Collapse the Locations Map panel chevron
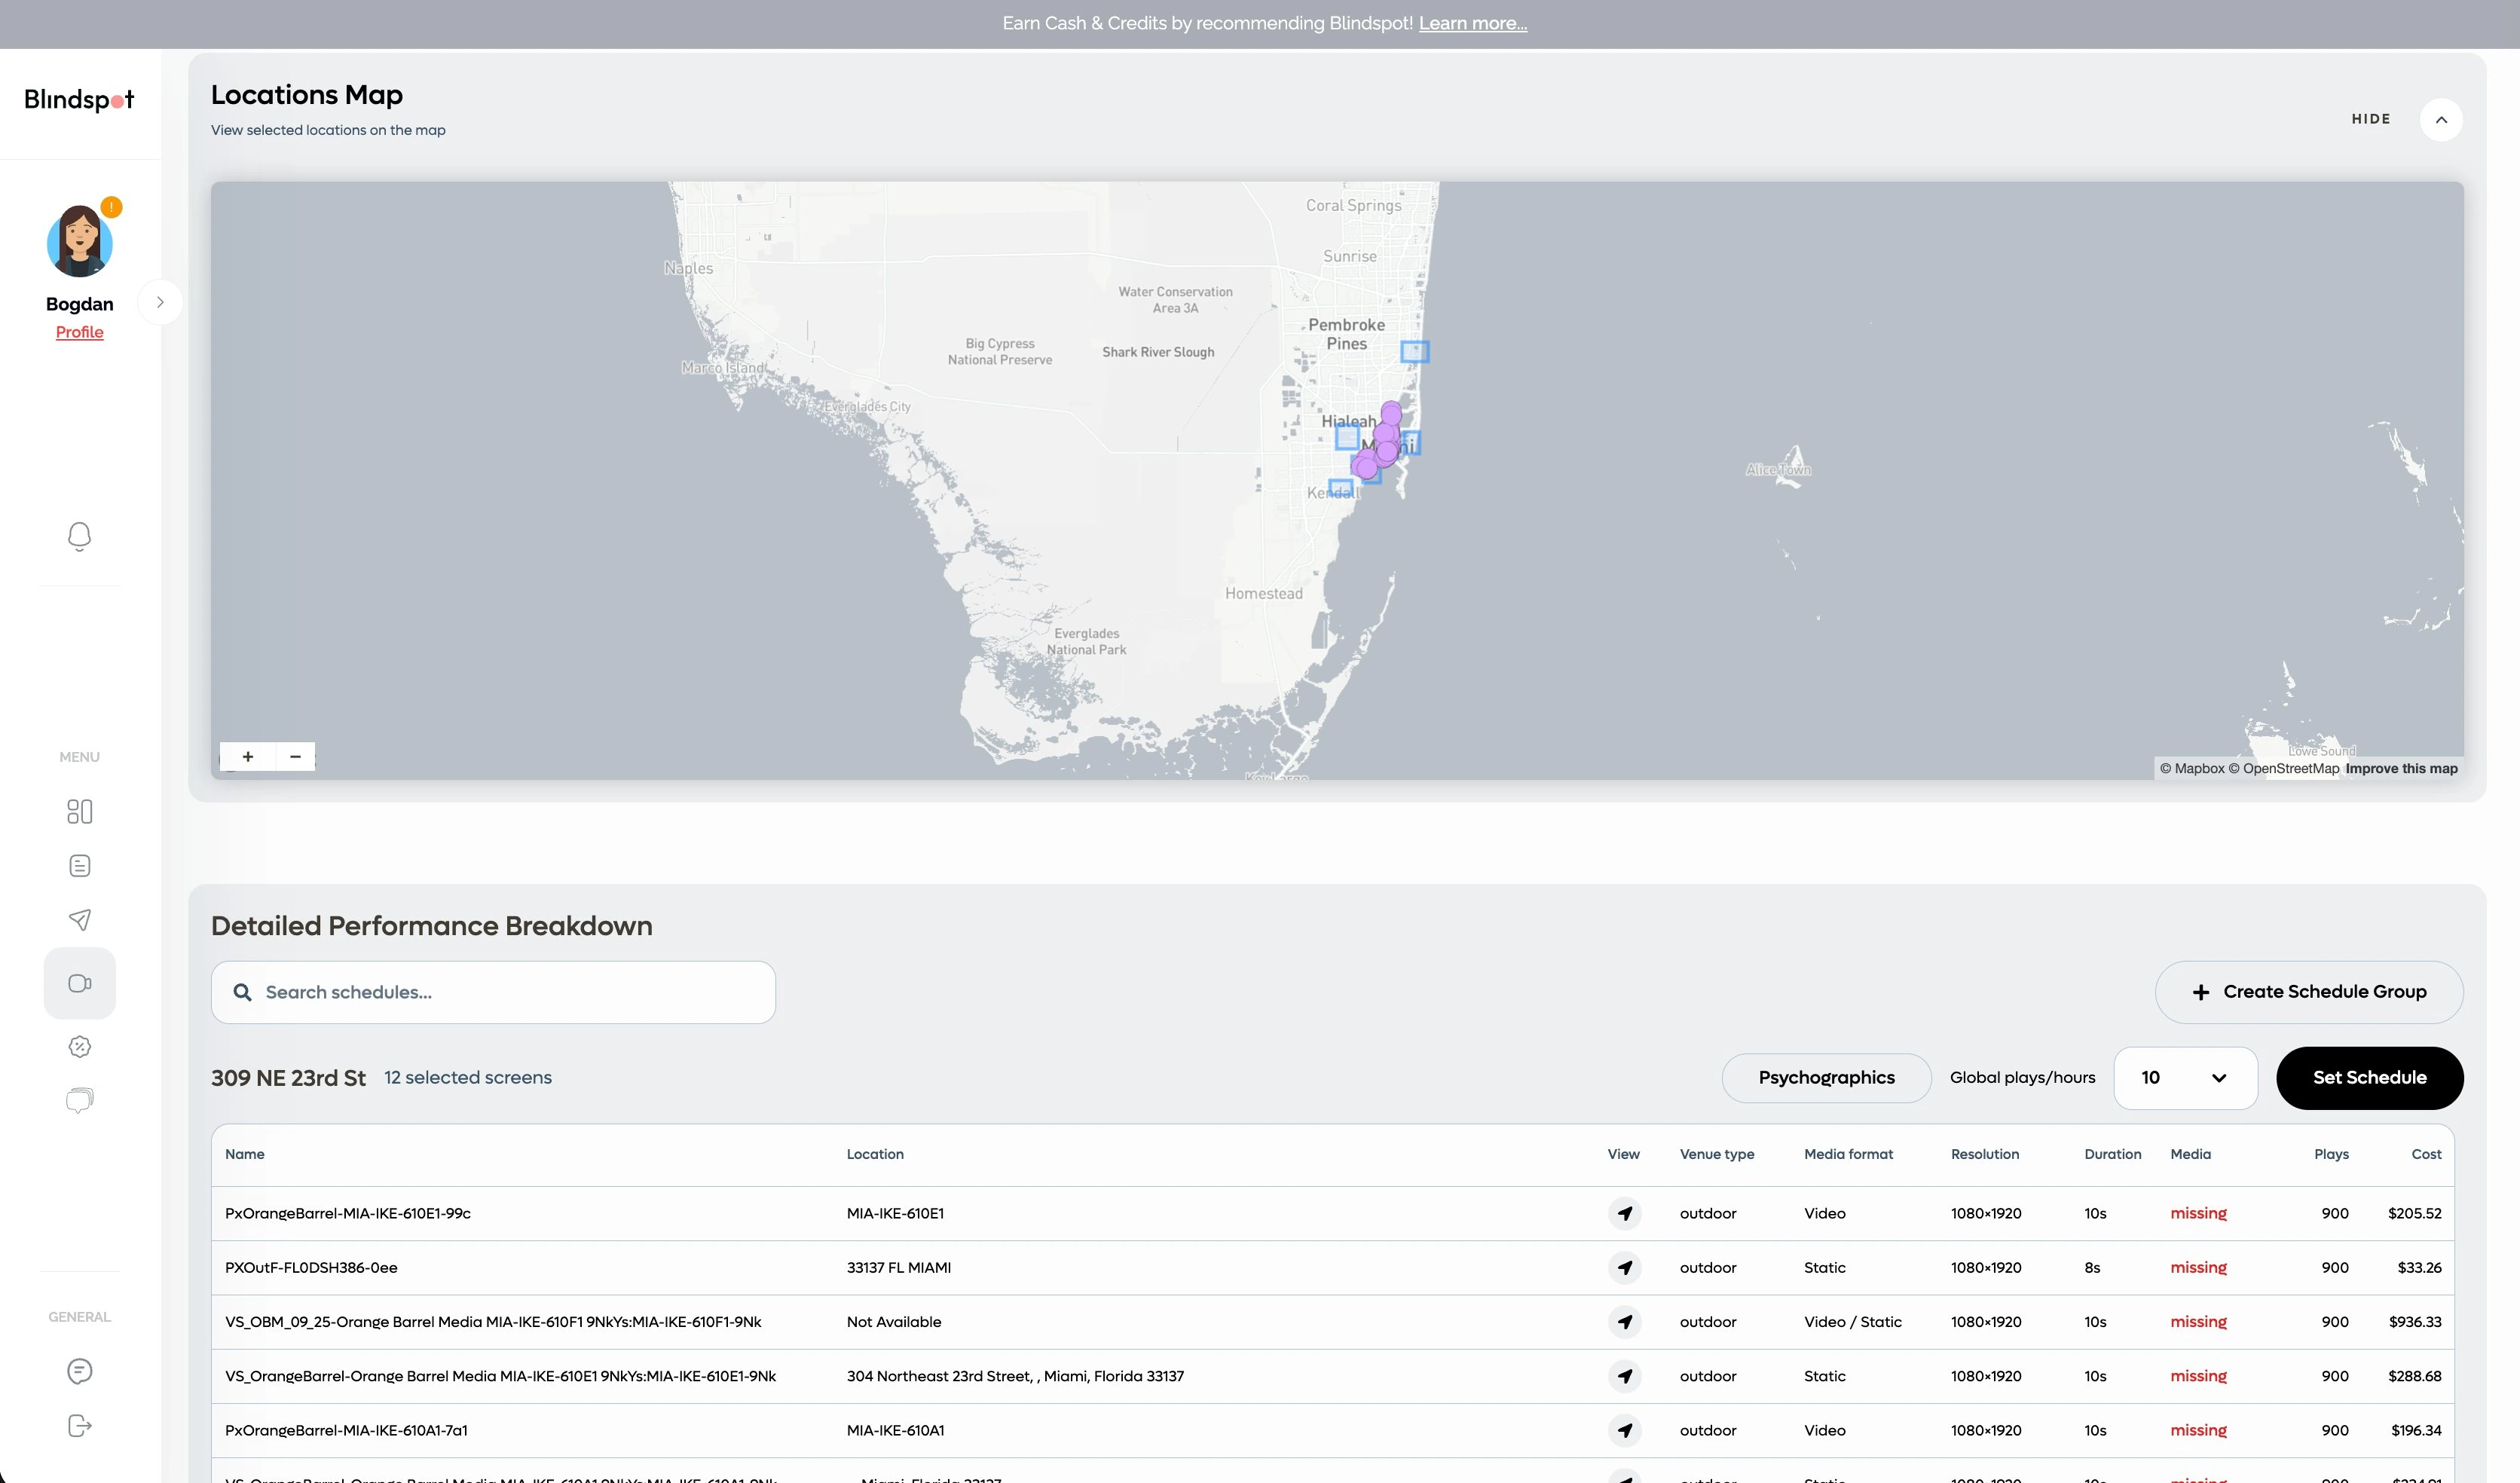2520x1483 pixels. (2441, 120)
